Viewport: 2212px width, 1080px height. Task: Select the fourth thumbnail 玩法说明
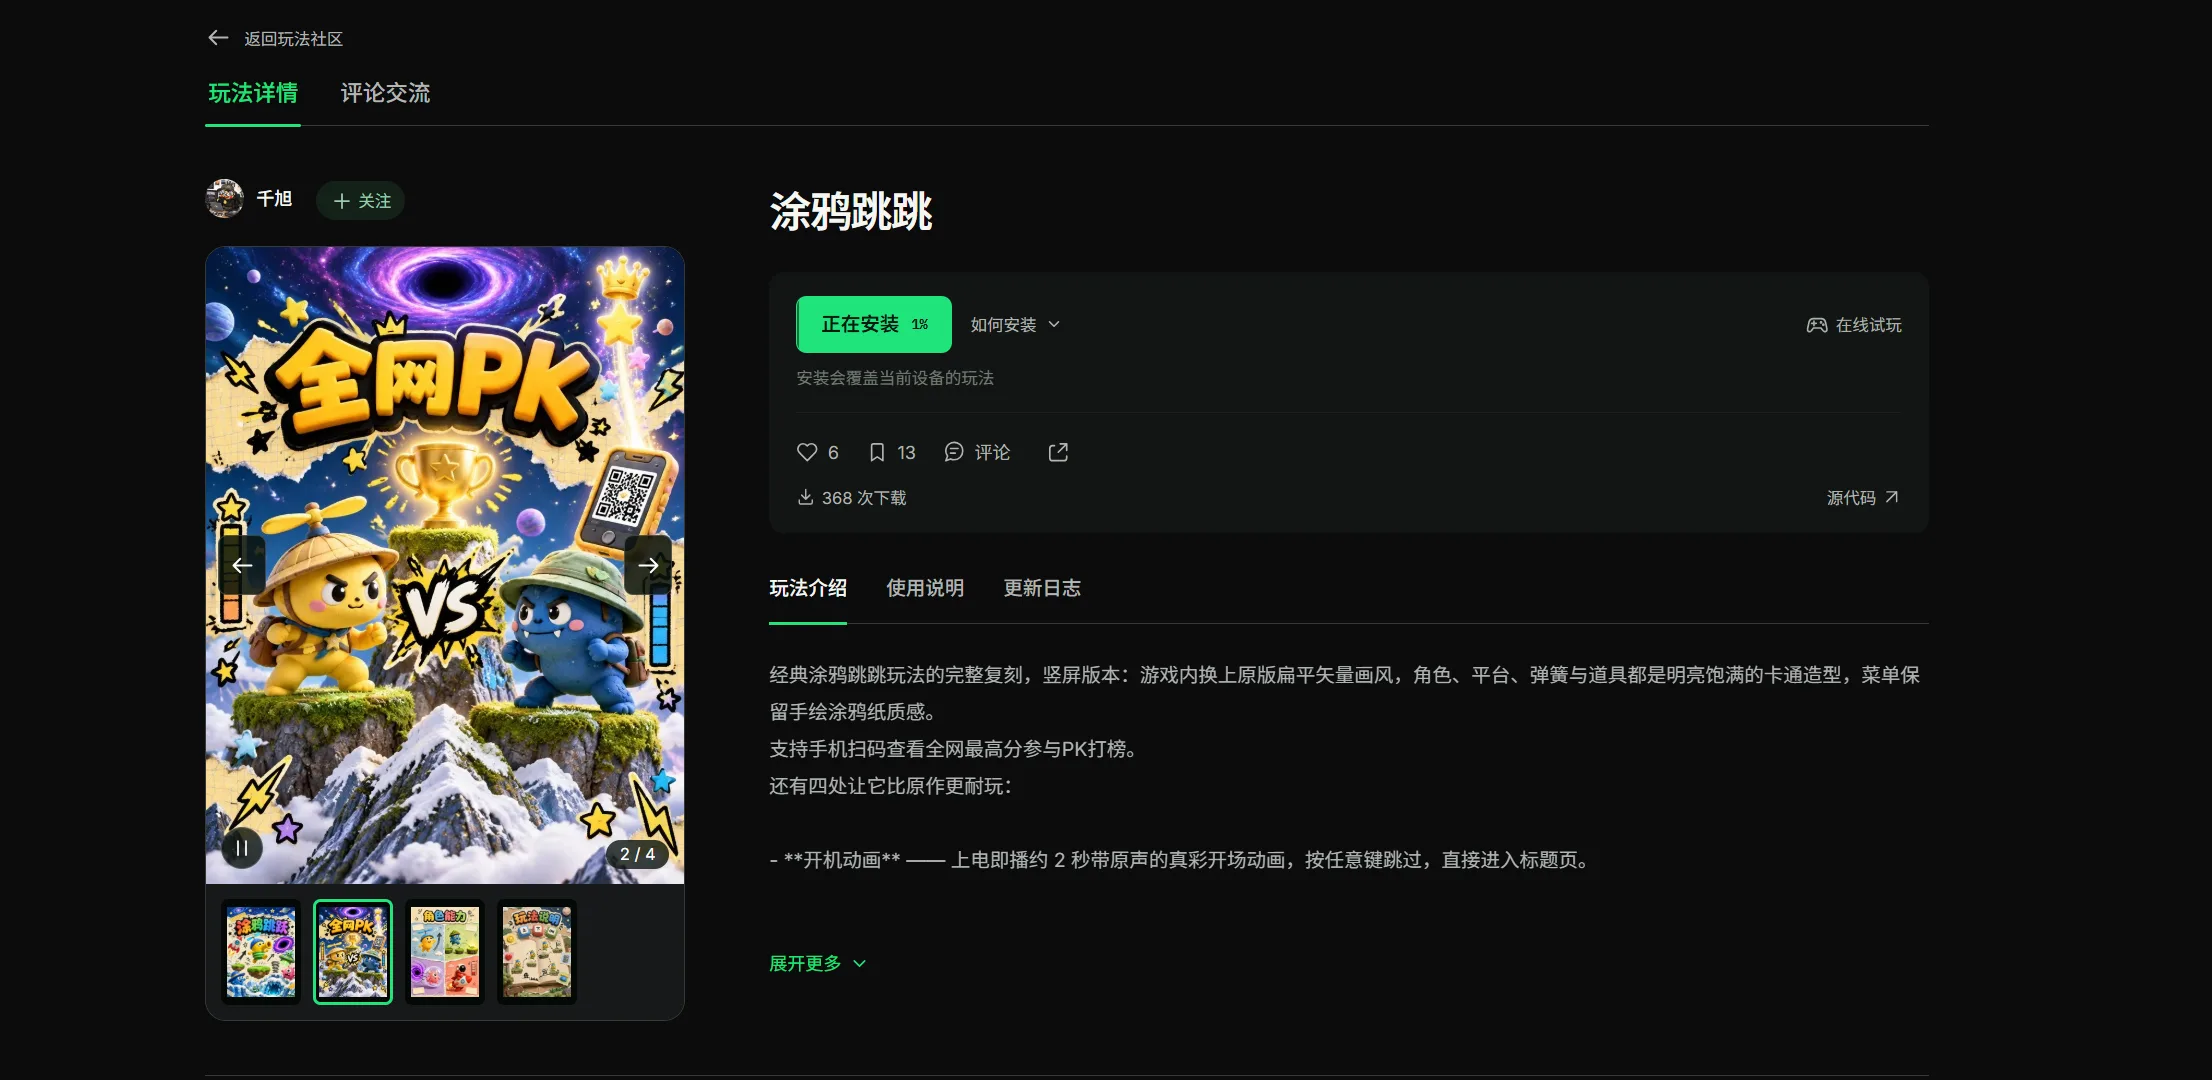[x=537, y=951]
